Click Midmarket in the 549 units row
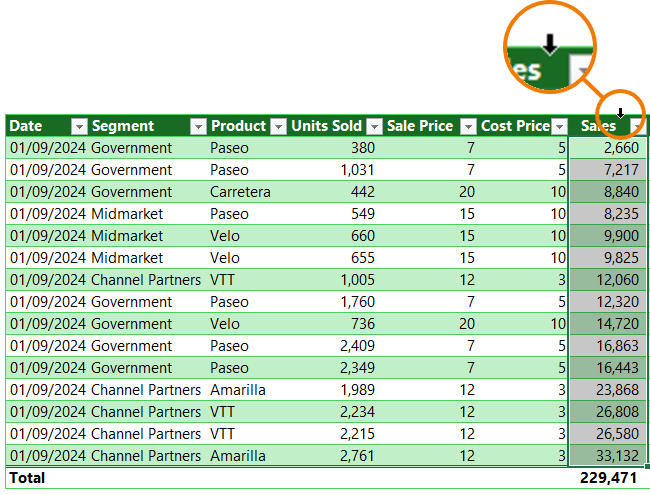This screenshot has width=650, height=495. tap(127, 214)
